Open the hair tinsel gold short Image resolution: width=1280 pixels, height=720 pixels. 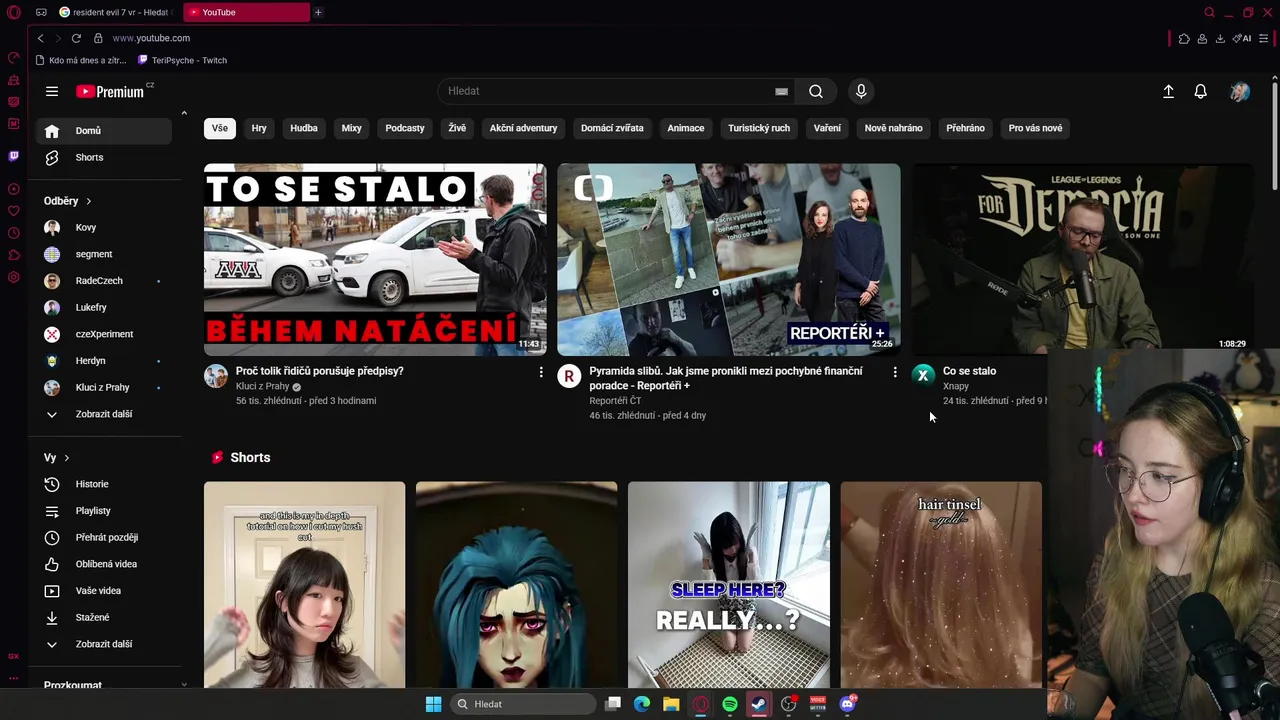pyautogui.click(x=941, y=585)
